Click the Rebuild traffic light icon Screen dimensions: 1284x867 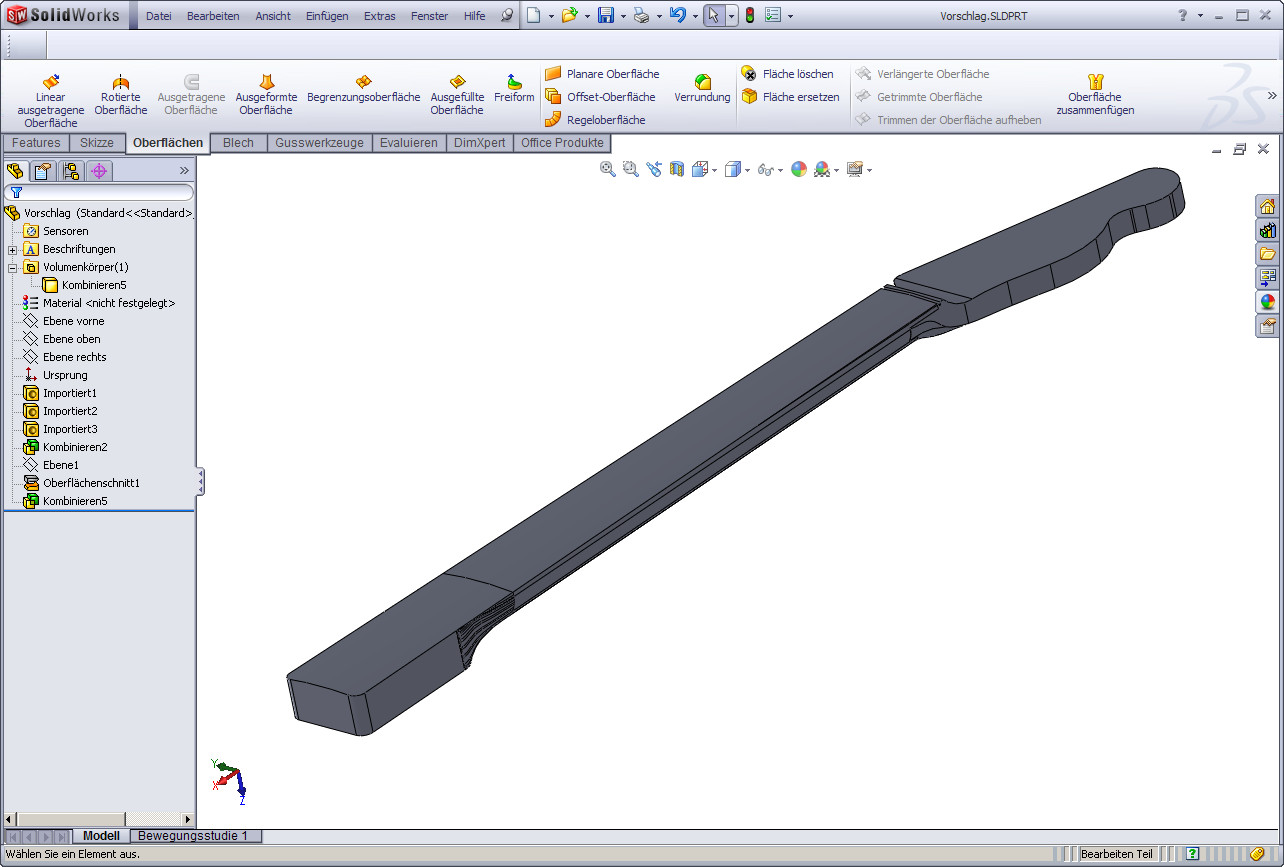(x=749, y=16)
